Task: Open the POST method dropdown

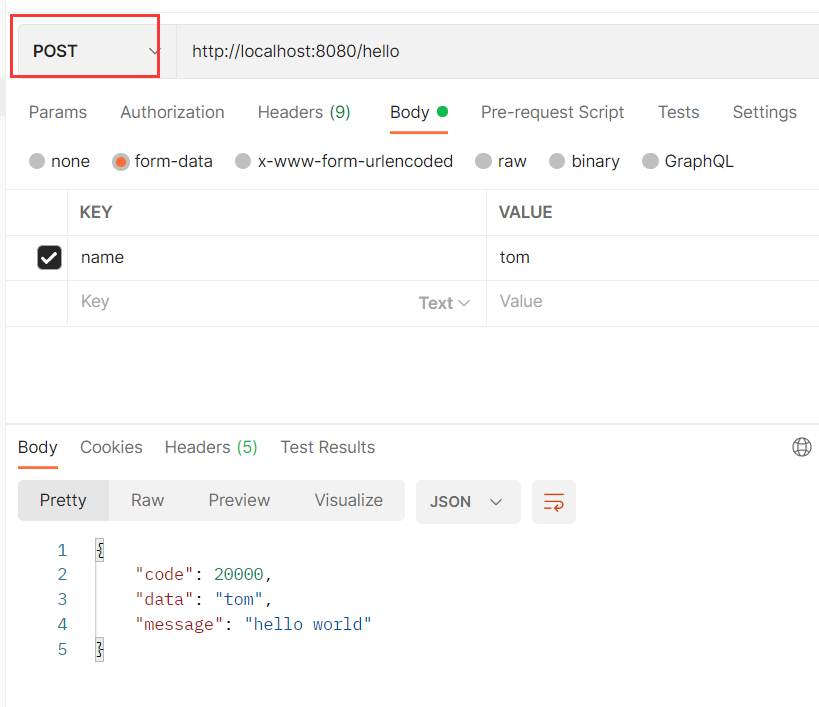Action: click(87, 51)
